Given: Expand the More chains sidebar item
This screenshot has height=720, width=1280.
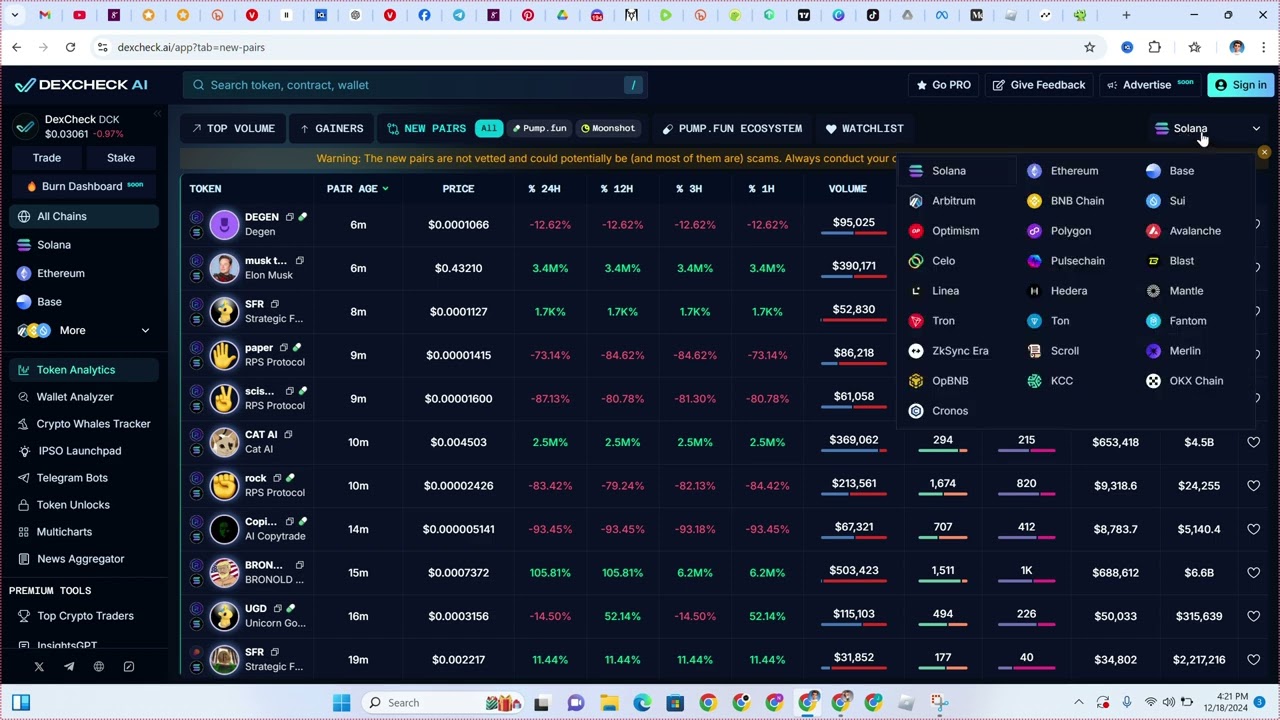Looking at the screenshot, I should (x=84, y=330).
